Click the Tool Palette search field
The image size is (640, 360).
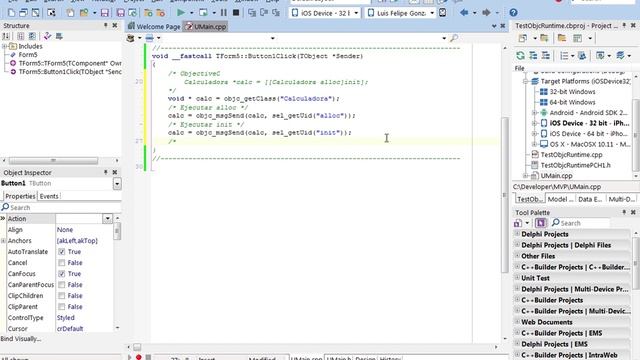tap(580, 223)
